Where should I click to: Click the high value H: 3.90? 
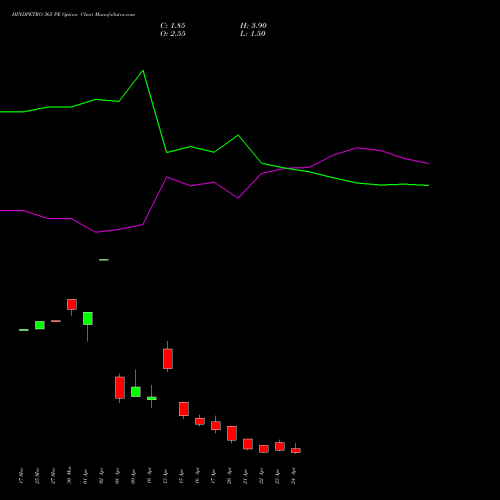click(x=253, y=26)
